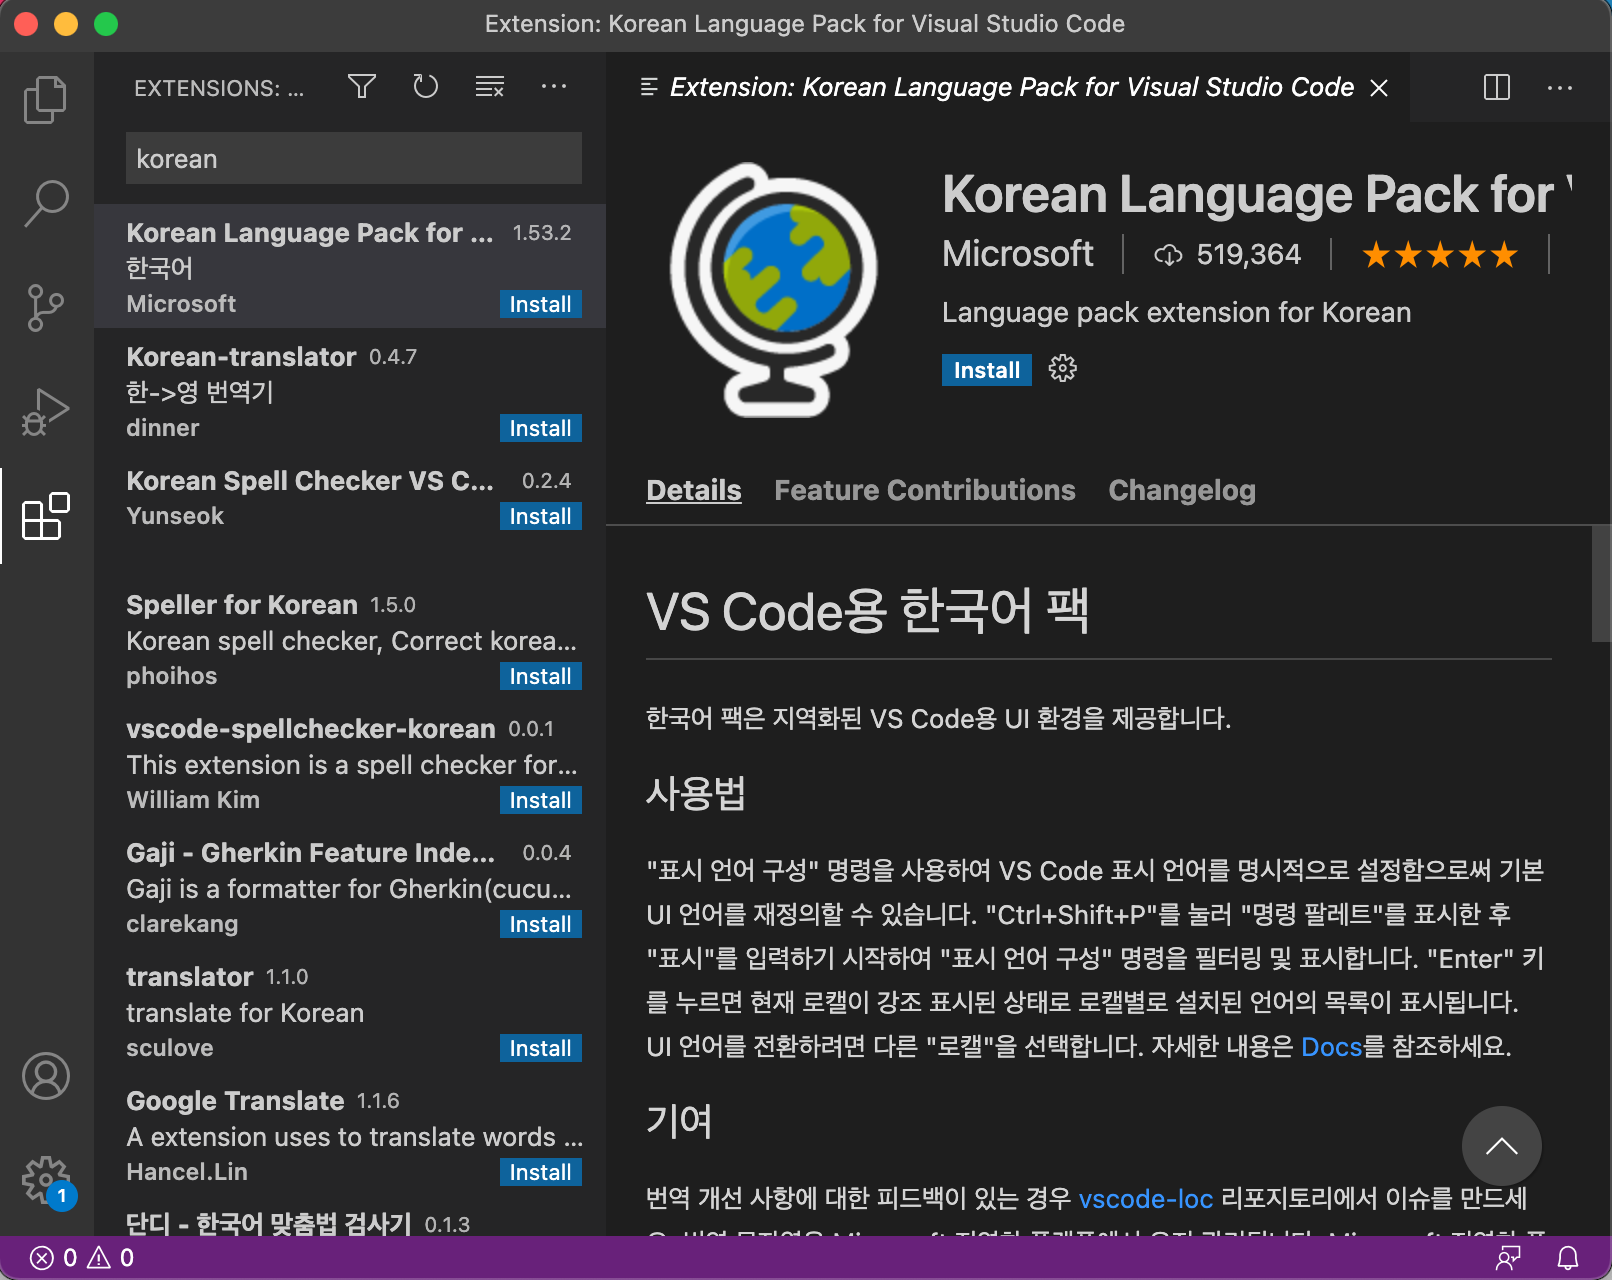Switch to the Details tab
Image resolution: width=1612 pixels, height=1280 pixels.
[x=694, y=490]
